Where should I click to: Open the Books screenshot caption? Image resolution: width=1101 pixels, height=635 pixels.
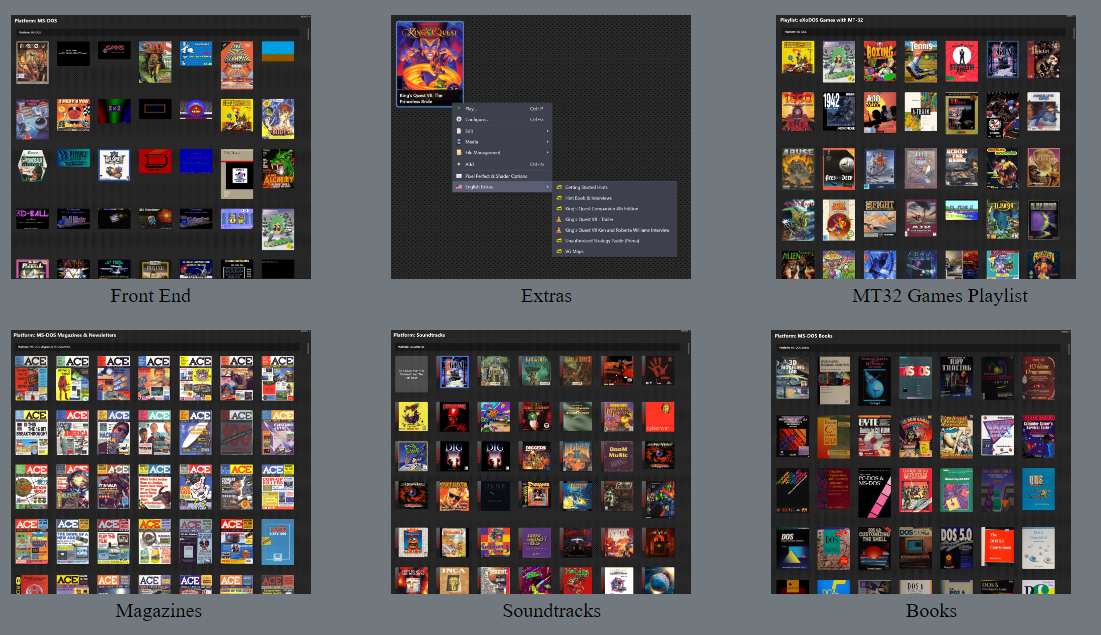click(931, 610)
